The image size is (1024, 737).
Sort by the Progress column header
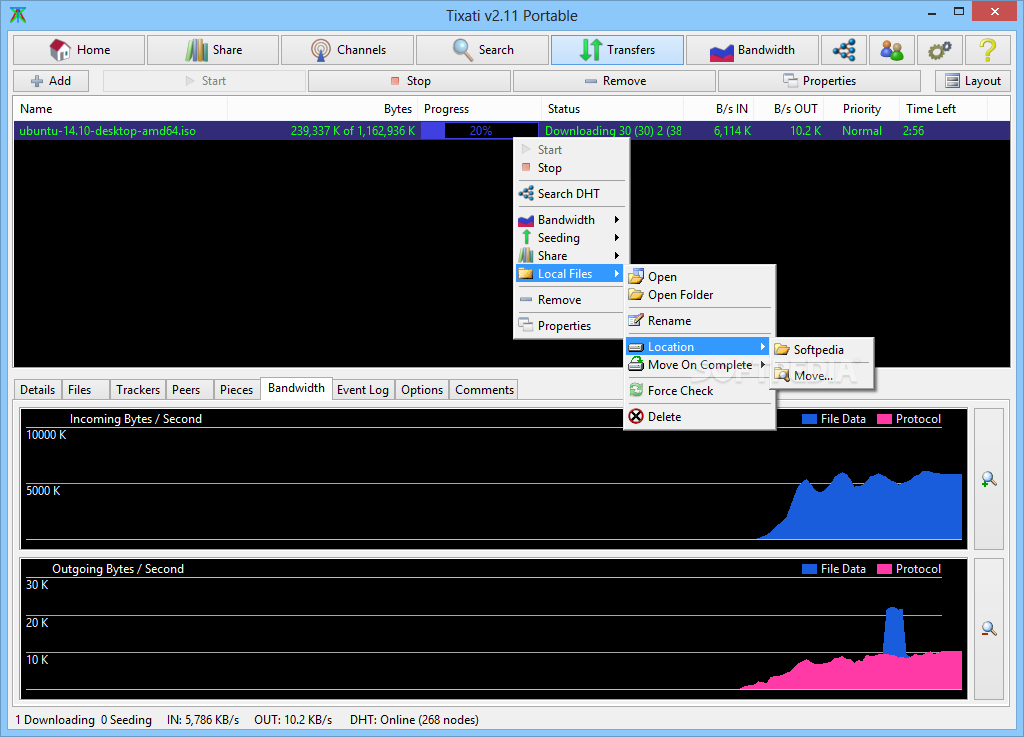[x=479, y=109]
